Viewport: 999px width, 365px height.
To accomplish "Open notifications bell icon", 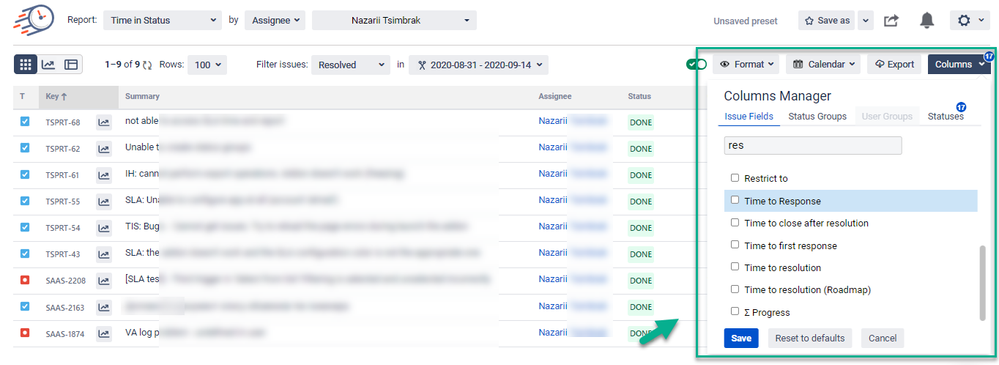I will pyautogui.click(x=927, y=20).
